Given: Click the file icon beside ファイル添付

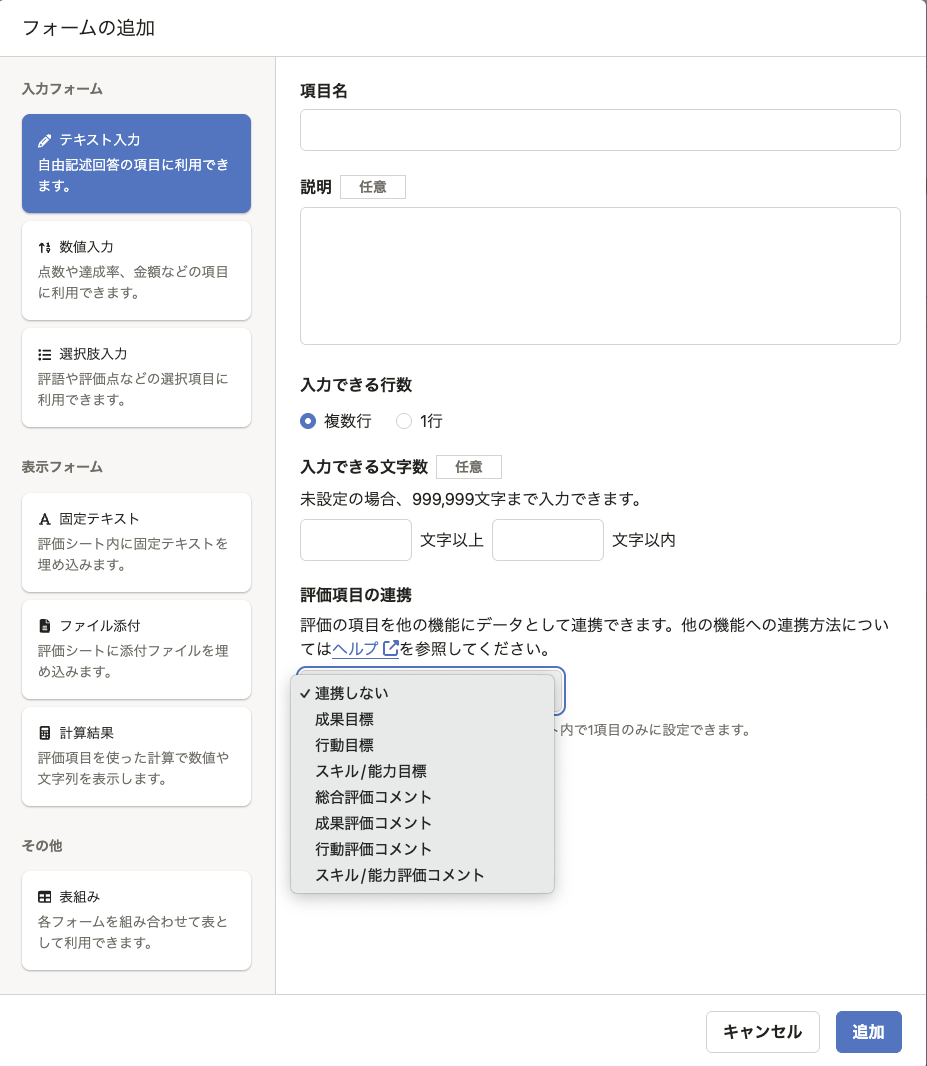Looking at the screenshot, I should point(45,626).
